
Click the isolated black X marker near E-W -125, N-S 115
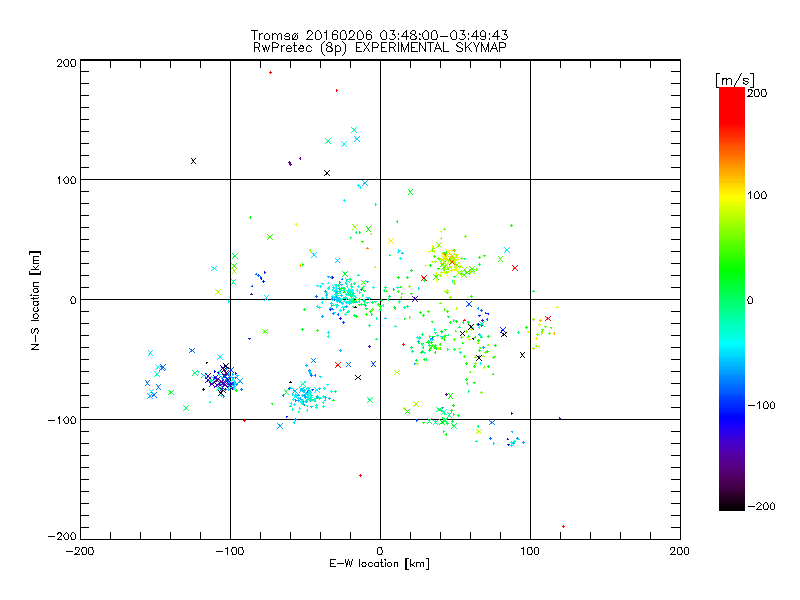click(x=193, y=161)
